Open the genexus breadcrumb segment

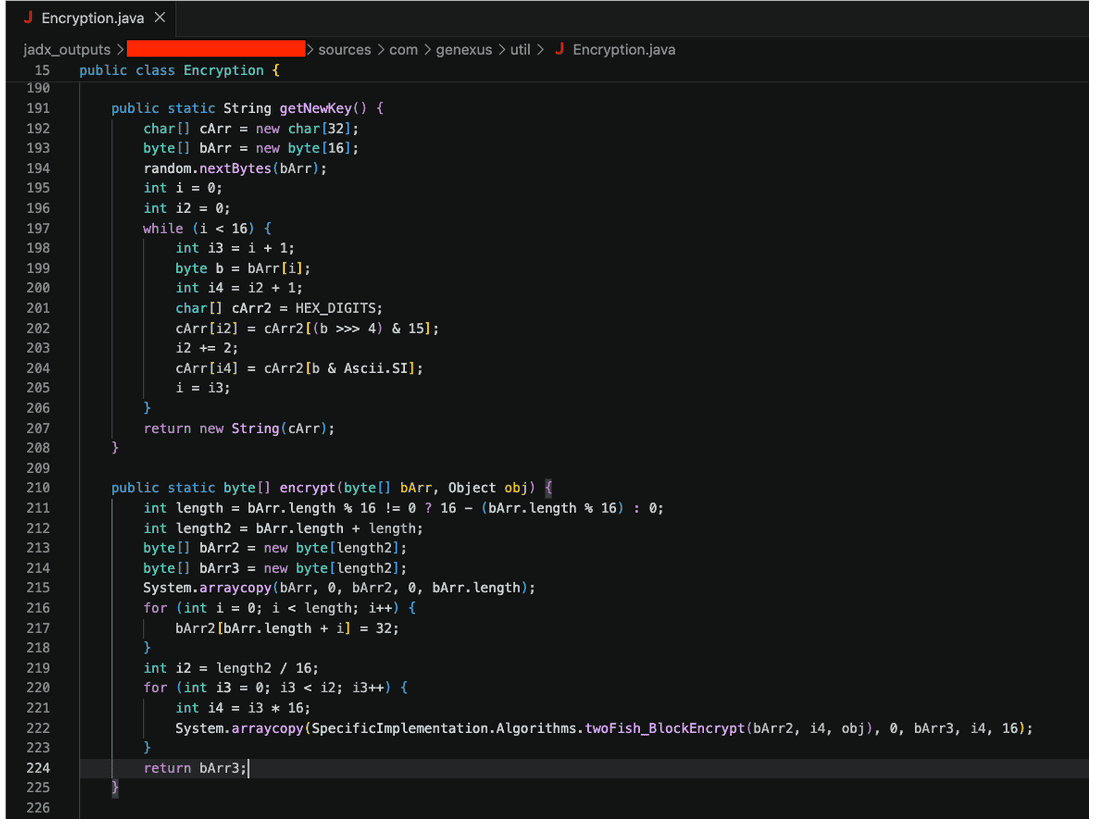[464, 50]
